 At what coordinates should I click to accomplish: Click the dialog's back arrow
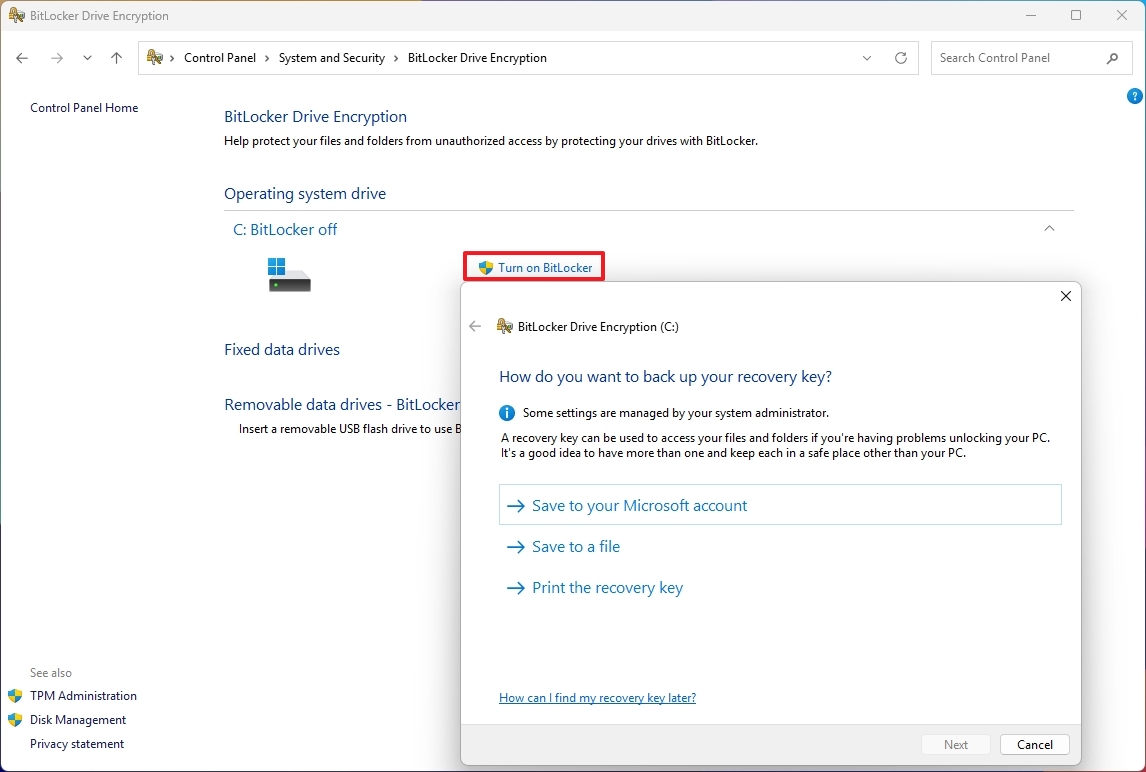pyautogui.click(x=475, y=326)
